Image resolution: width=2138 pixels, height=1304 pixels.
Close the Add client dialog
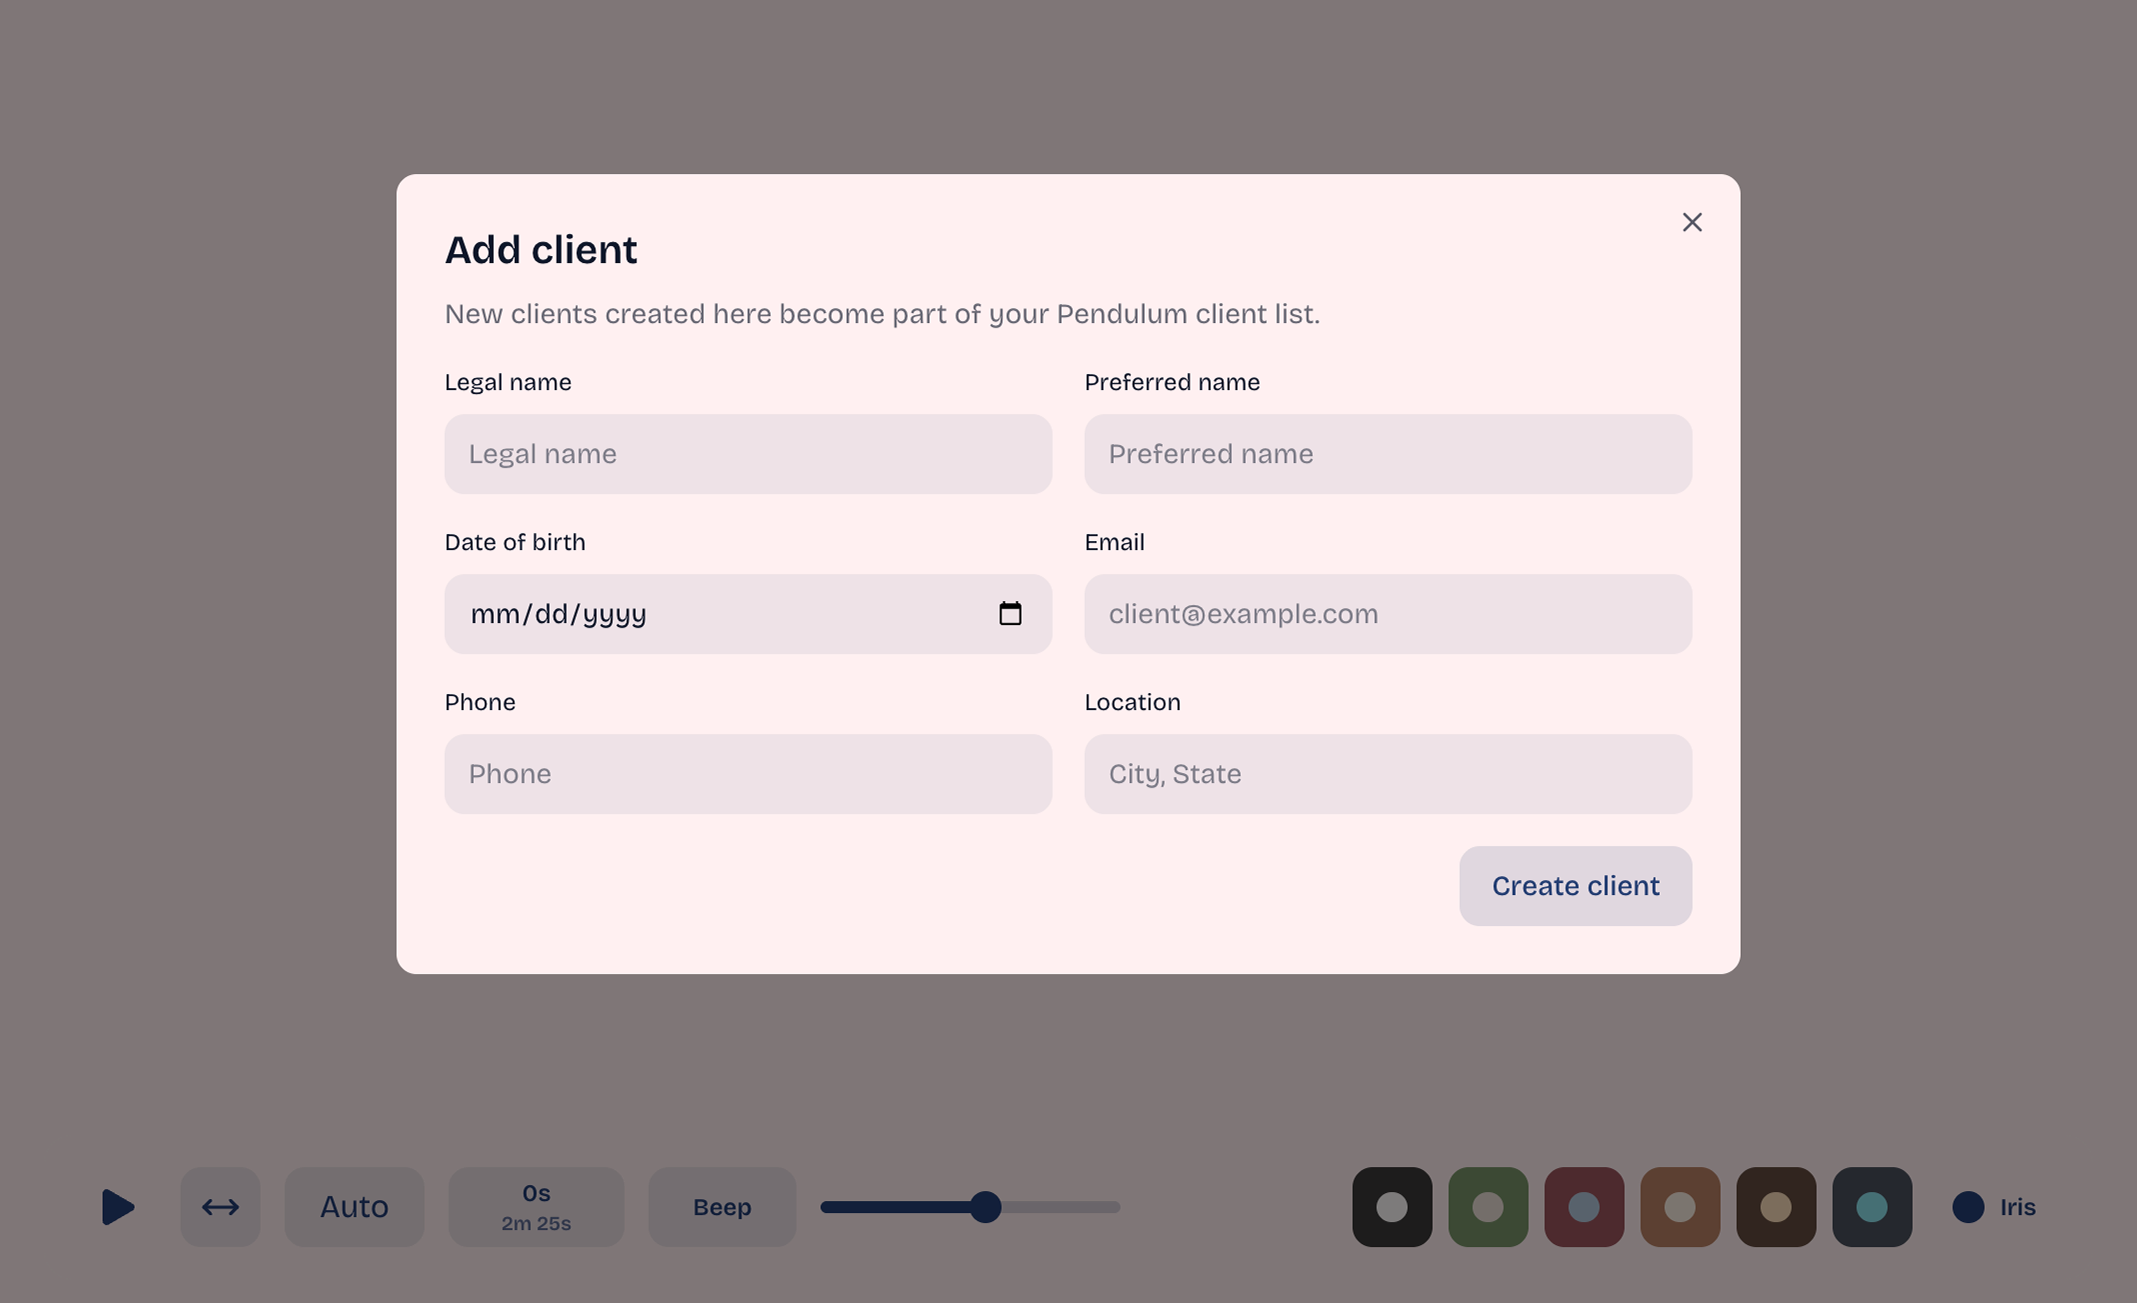coord(1691,222)
